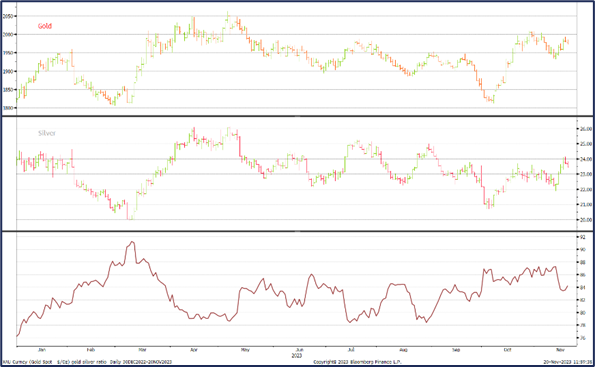Click the Apr month label
The image size is (595, 367).
[194, 350]
